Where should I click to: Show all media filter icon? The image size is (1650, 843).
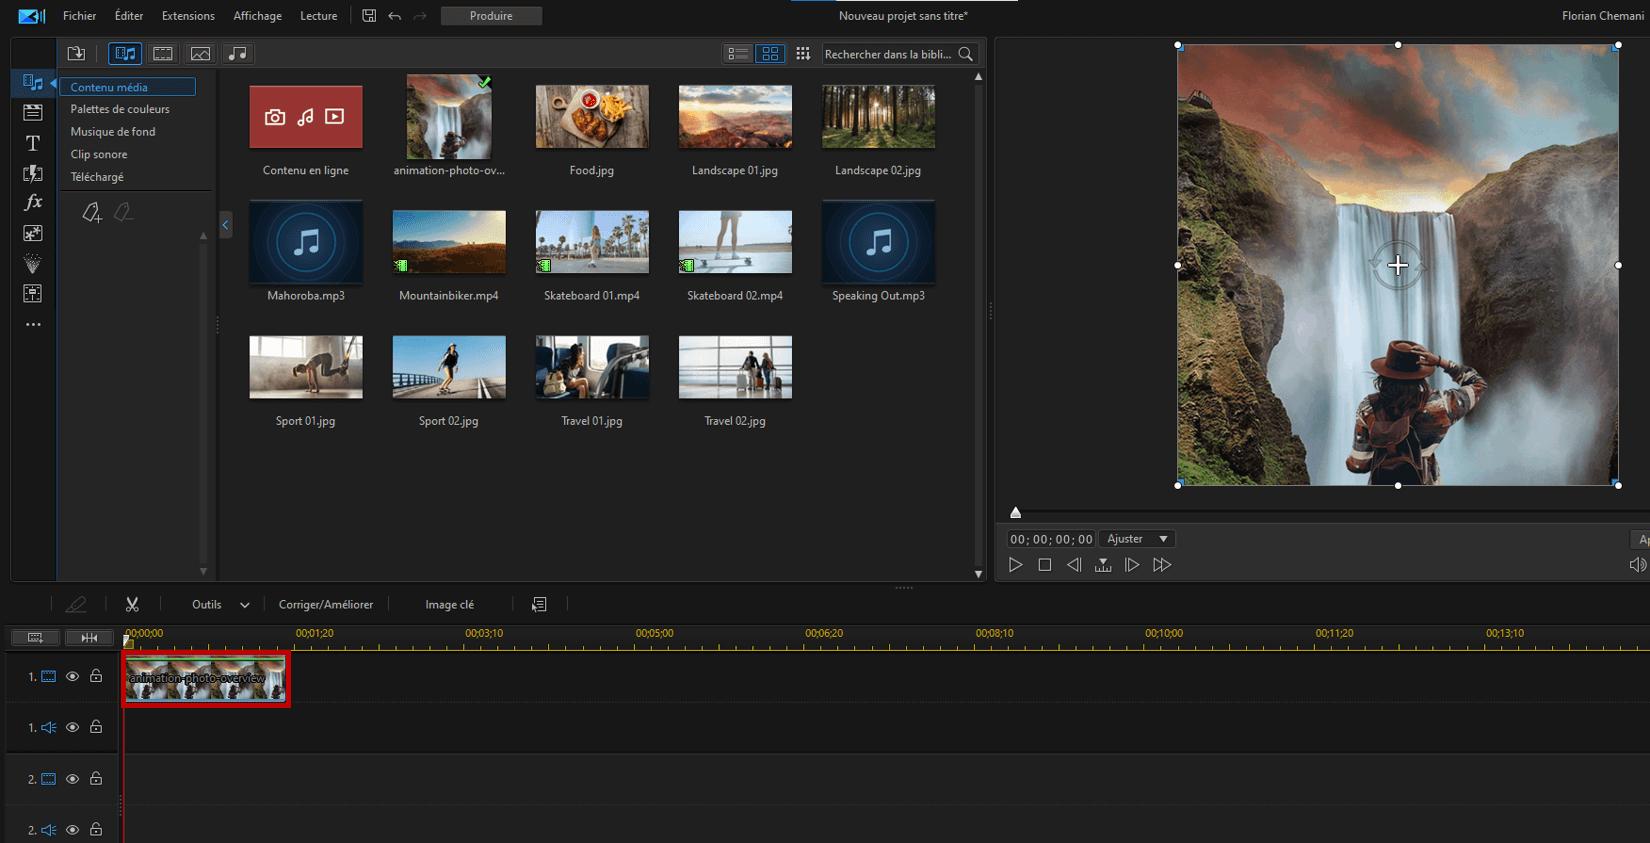(x=125, y=53)
